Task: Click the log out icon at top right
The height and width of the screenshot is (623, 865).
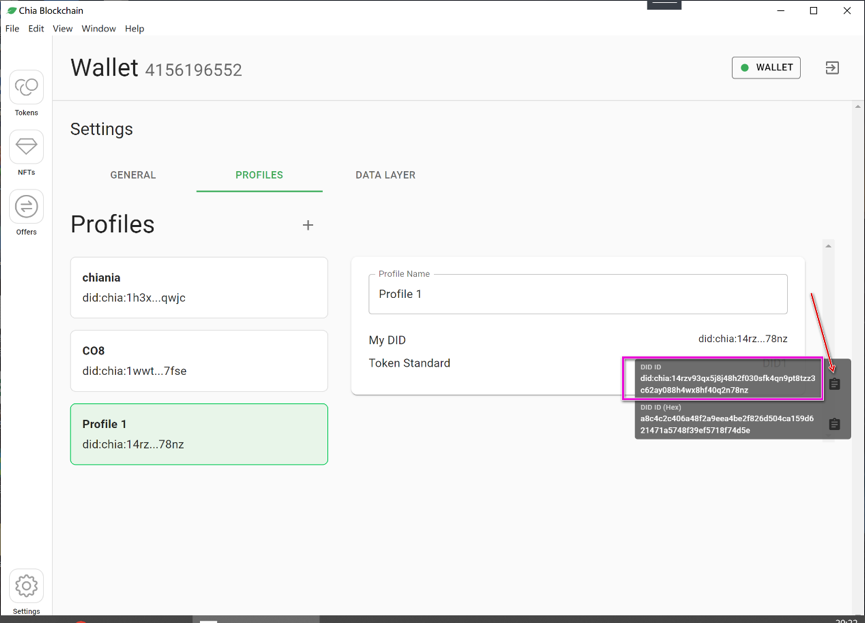Action: [832, 68]
